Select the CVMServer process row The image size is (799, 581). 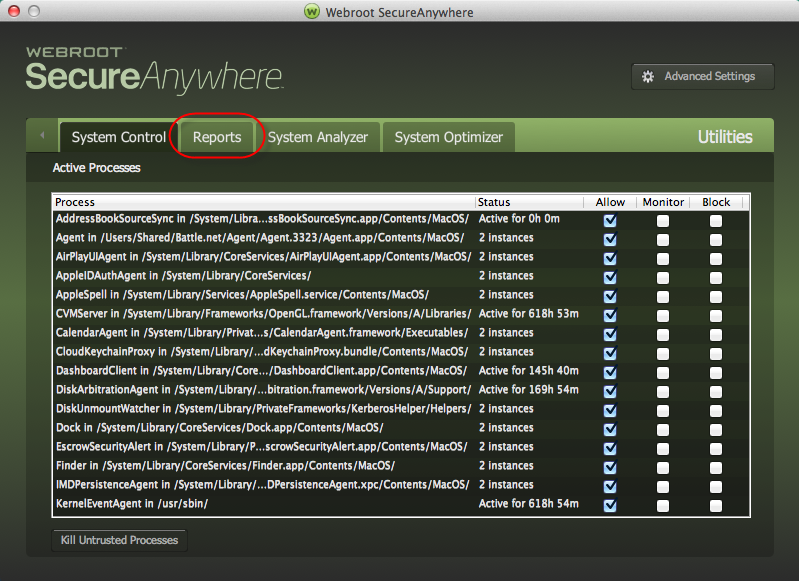(x=401, y=313)
